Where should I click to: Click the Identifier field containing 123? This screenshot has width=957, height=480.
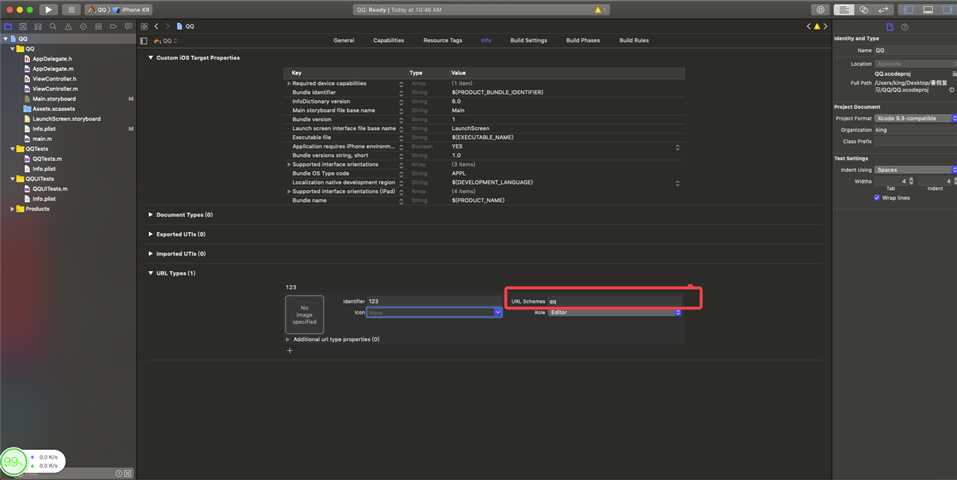pyautogui.click(x=434, y=302)
